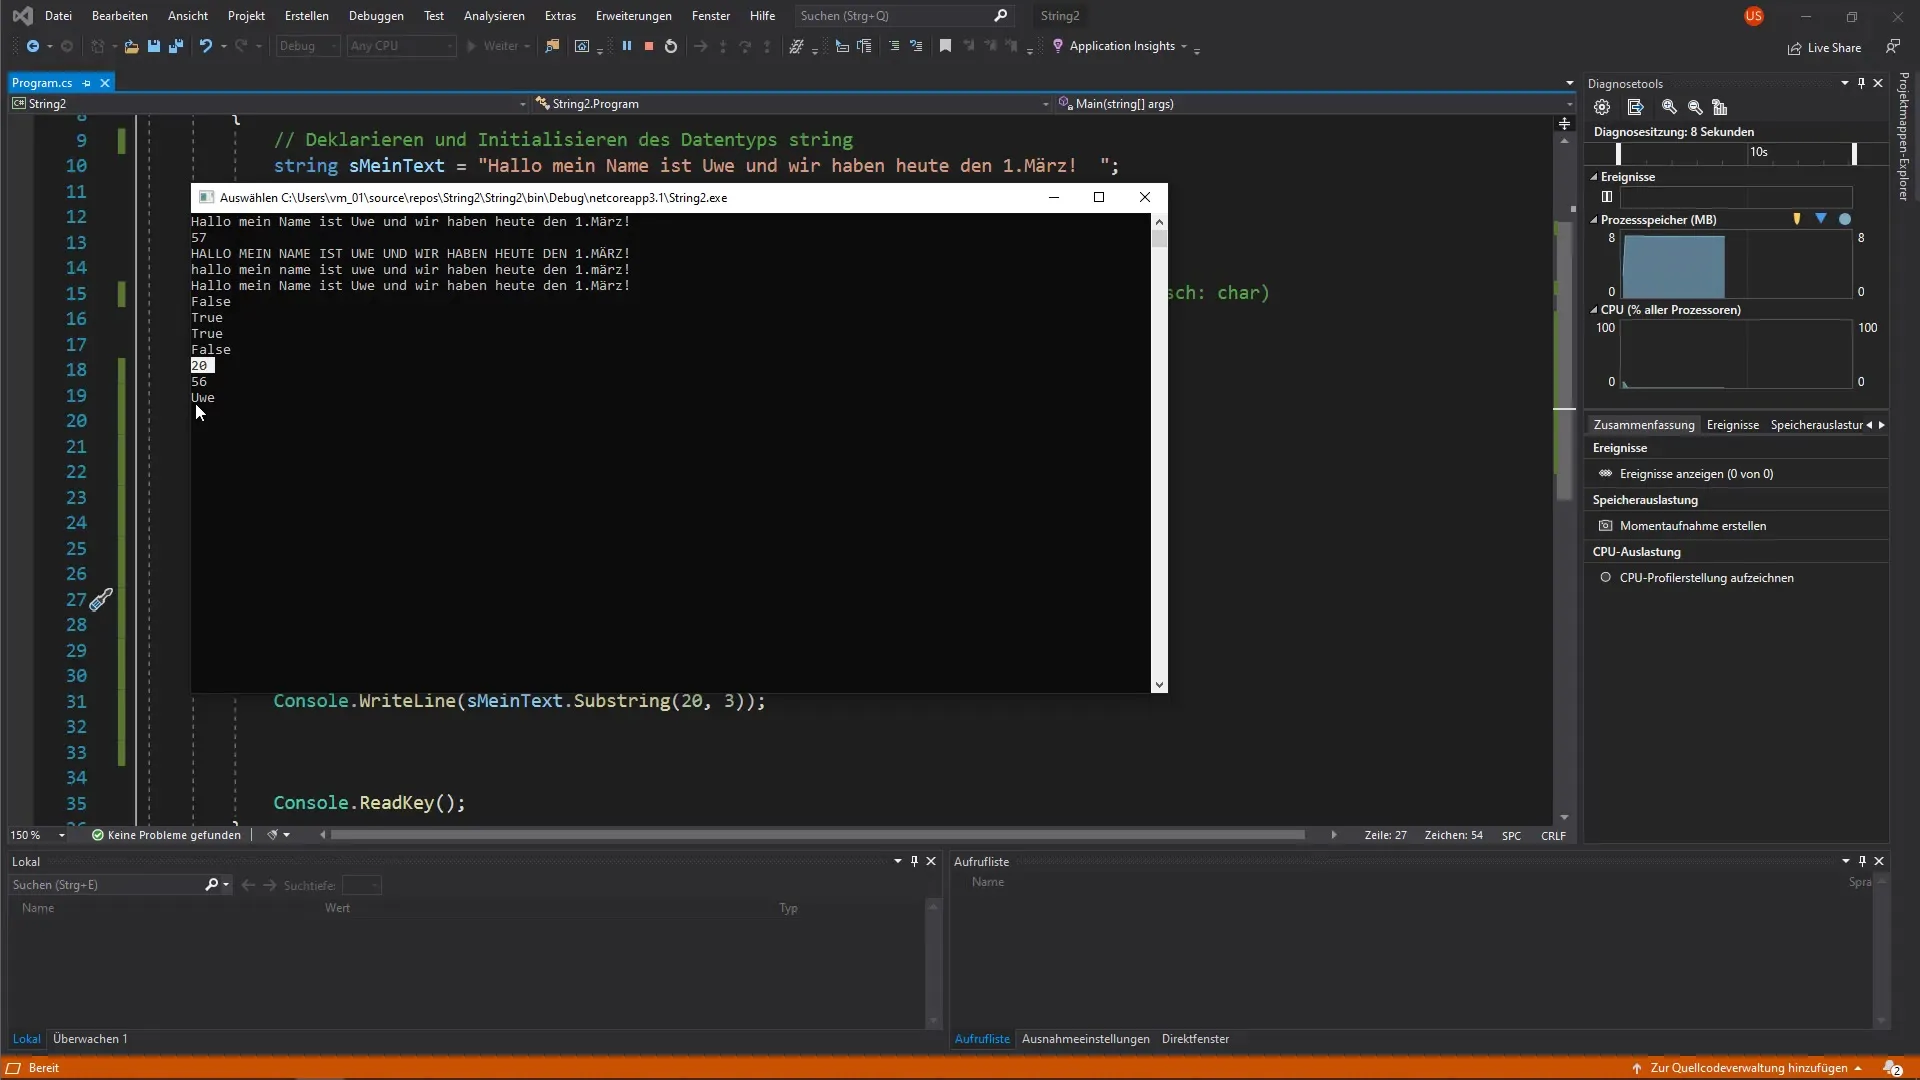
Task: Open the Analysieren menu
Action: (x=494, y=16)
